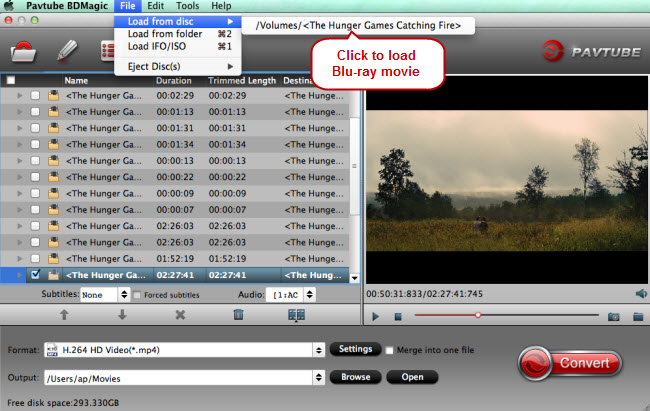Click the trash can delete icon
Image resolution: width=650 pixels, height=411 pixels.
pyautogui.click(x=238, y=314)
